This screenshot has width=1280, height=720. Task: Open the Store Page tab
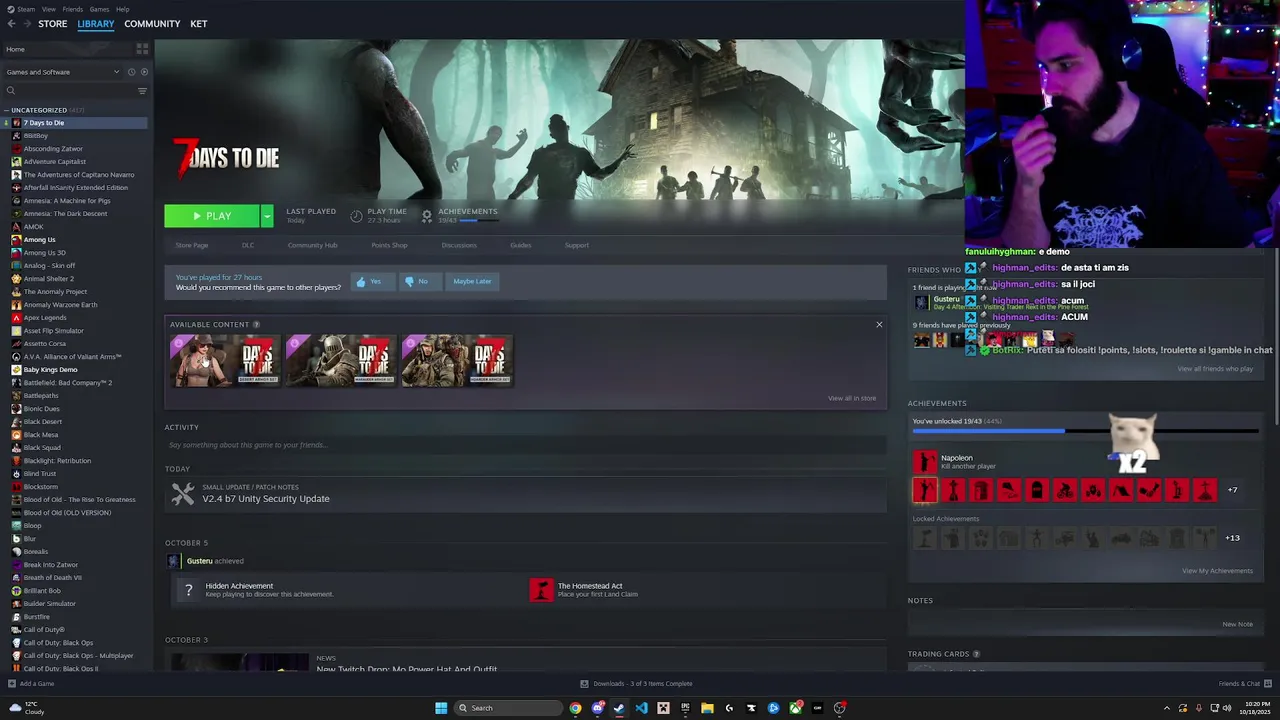click(x=192, y=245)
